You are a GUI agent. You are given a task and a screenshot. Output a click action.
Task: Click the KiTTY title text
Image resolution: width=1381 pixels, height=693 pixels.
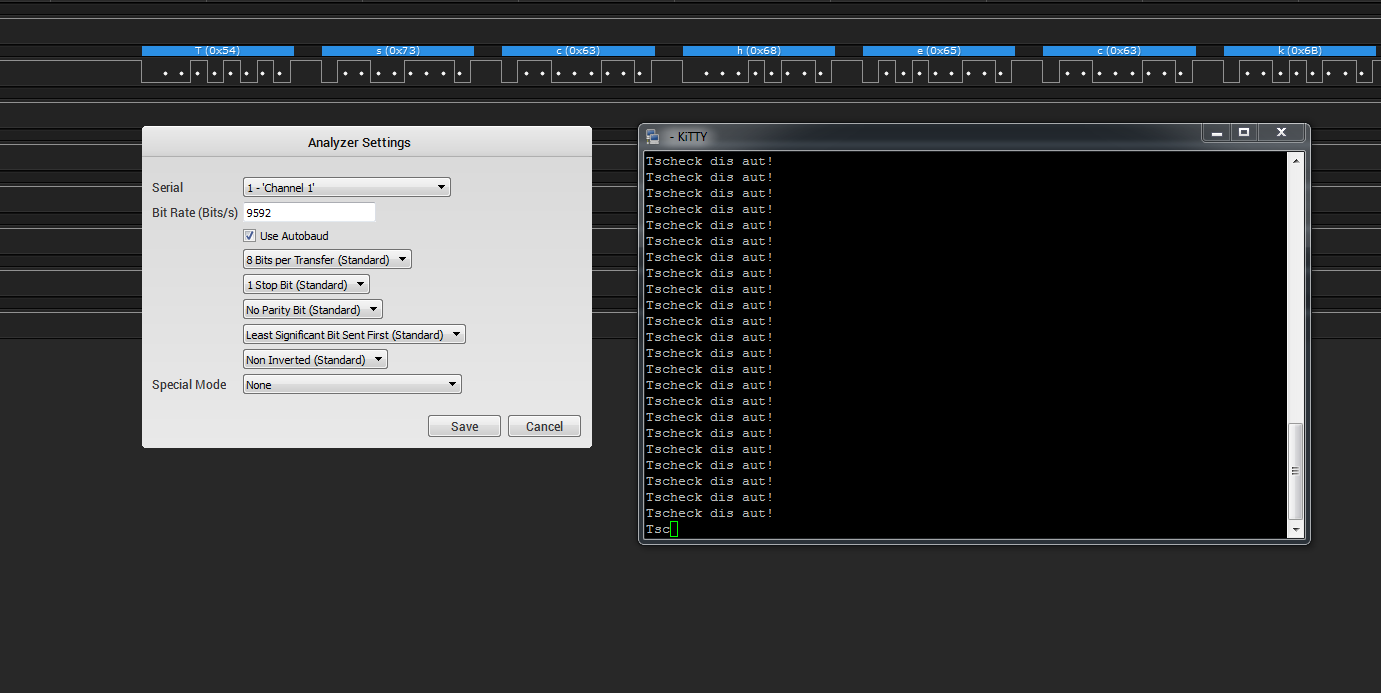tap(688, 136)
